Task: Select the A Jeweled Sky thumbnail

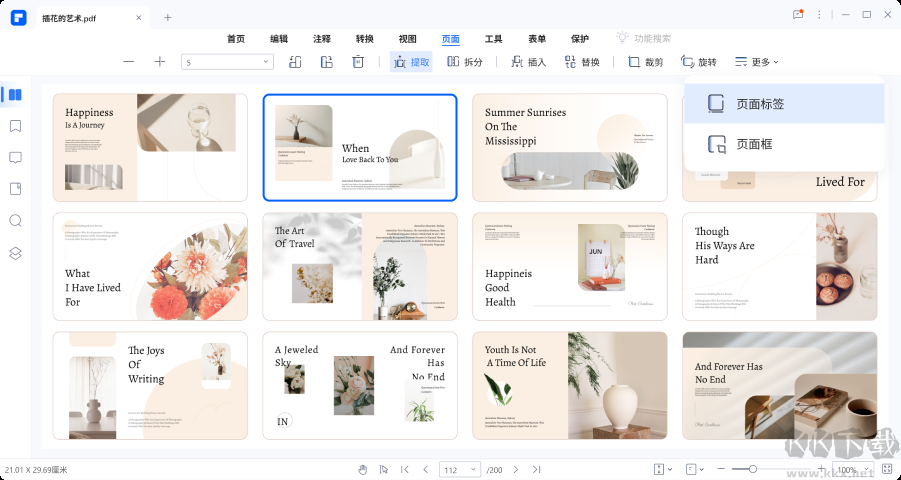Action: [360, 386]
